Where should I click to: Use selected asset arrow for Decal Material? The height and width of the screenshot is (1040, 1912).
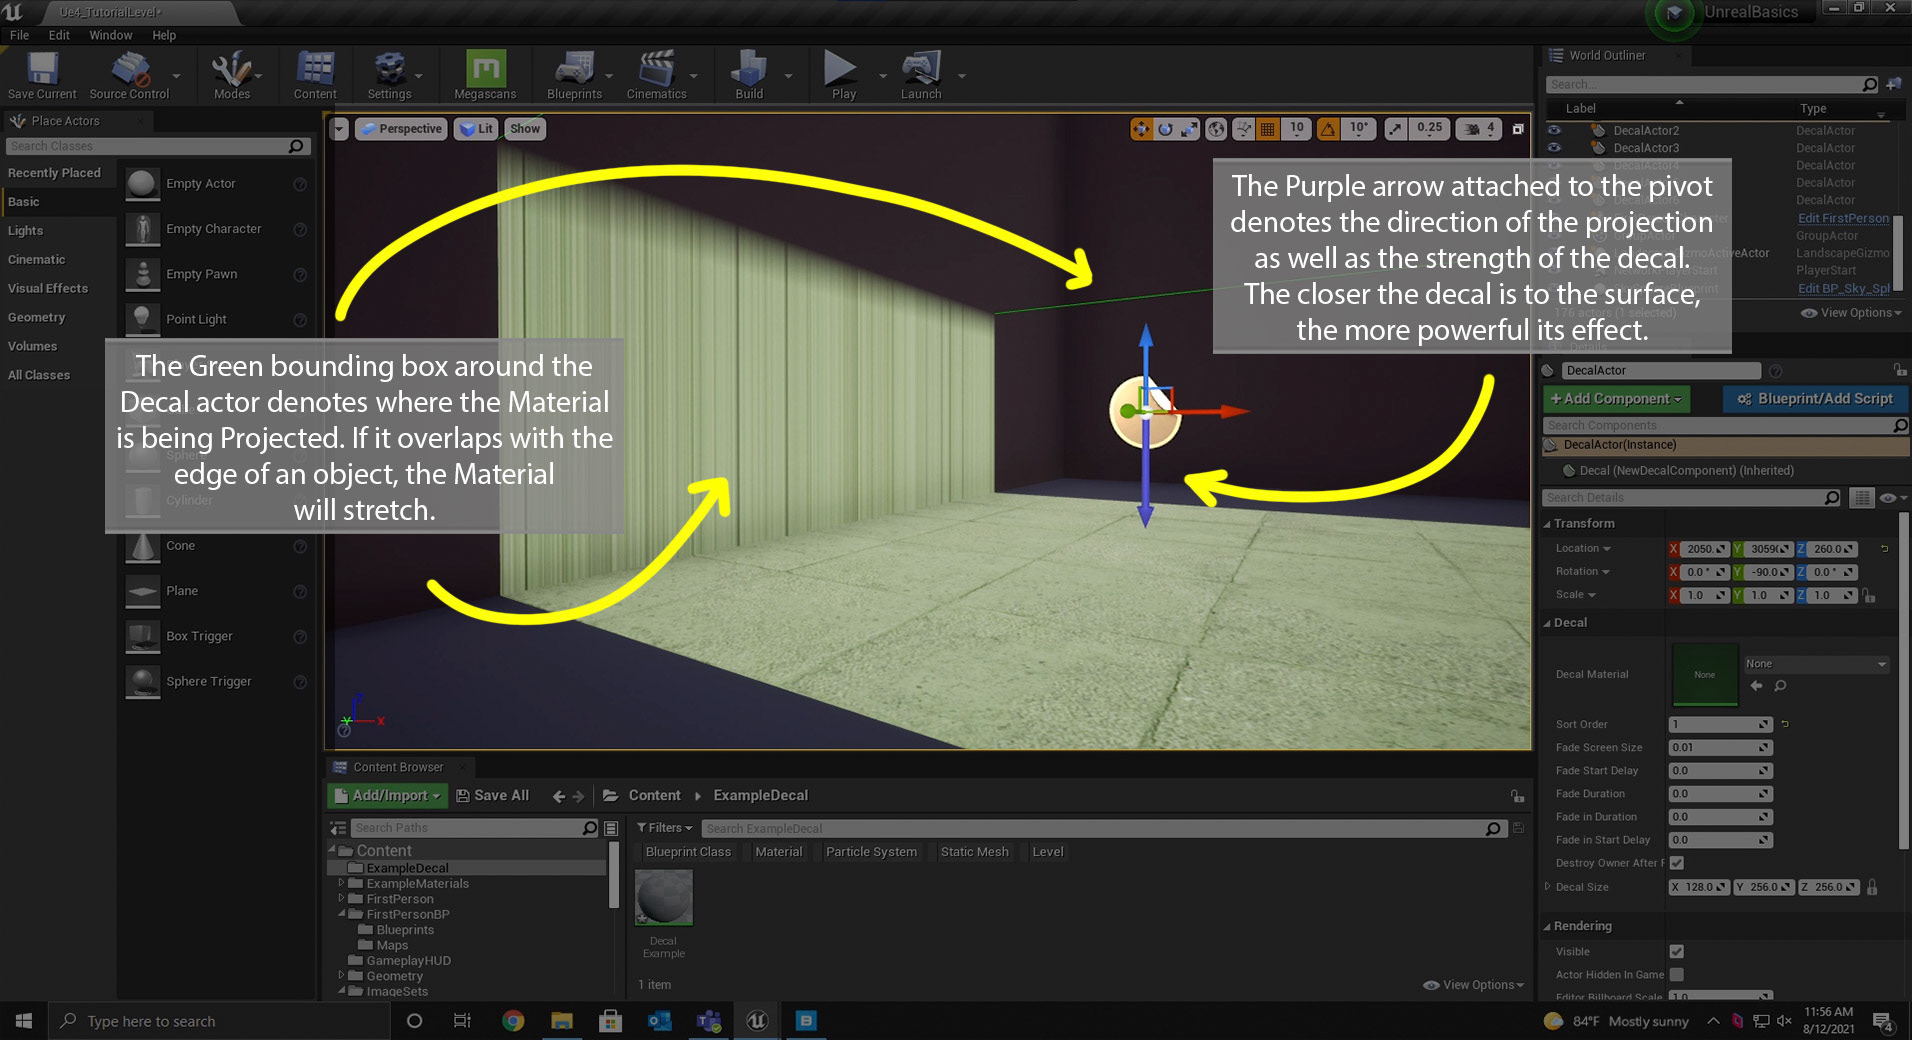1756,686
